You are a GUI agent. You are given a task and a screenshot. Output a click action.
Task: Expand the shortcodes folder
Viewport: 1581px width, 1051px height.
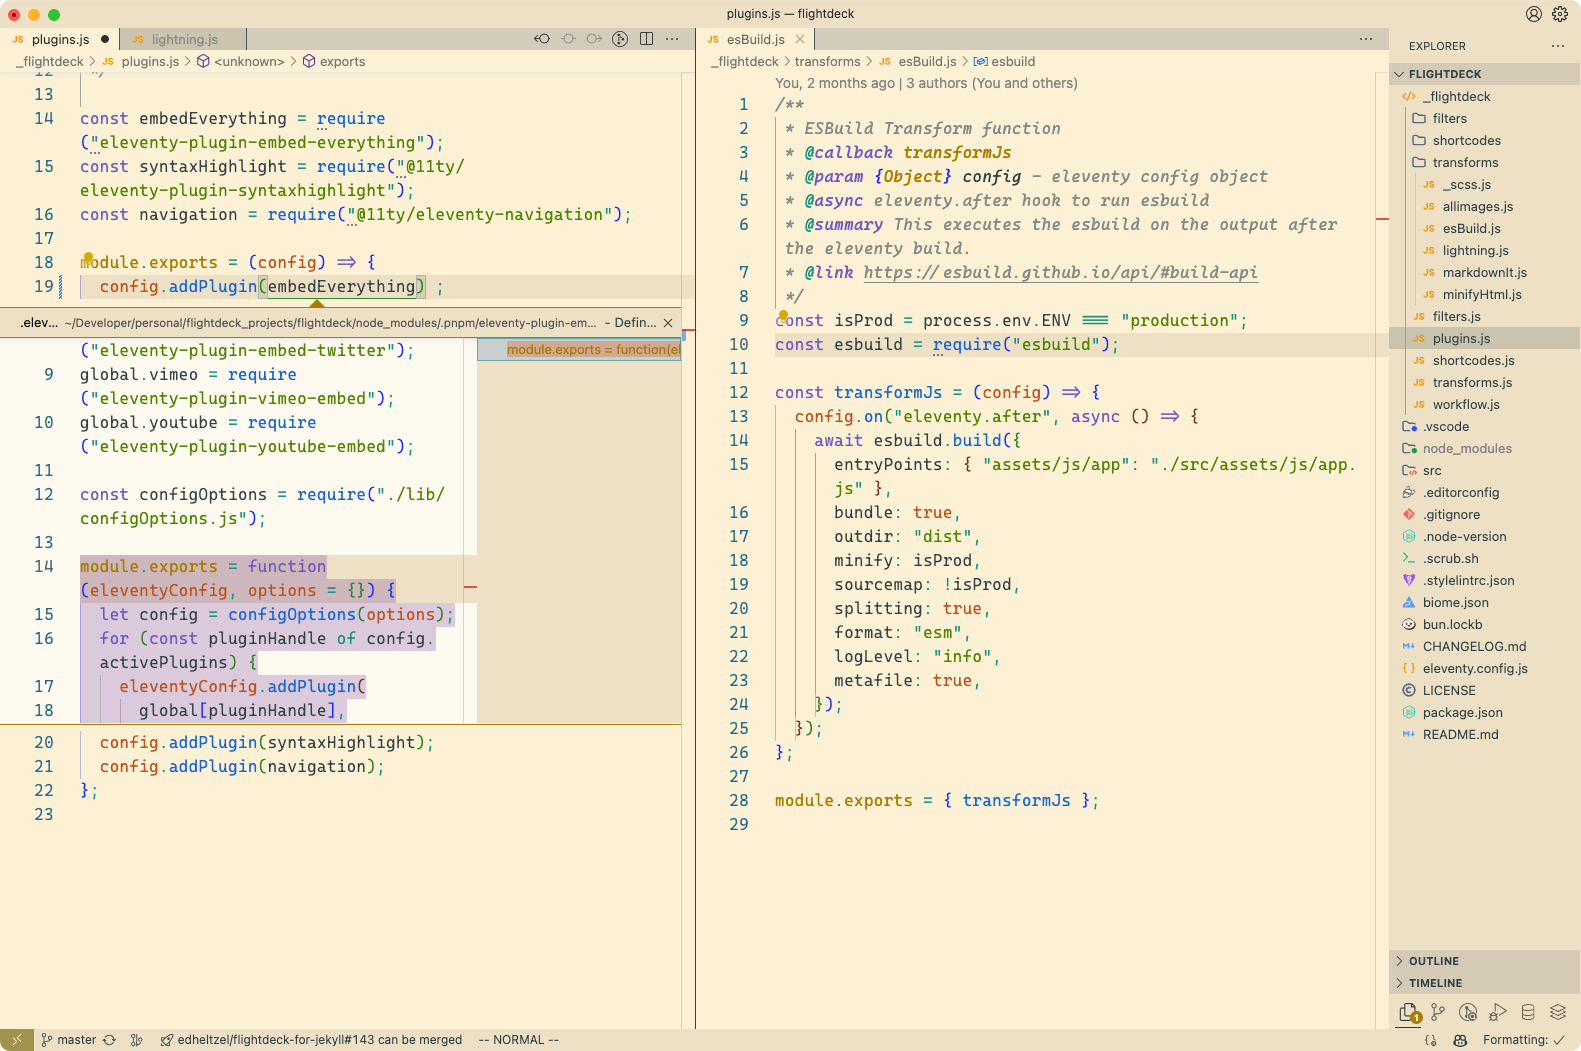pyautogui.click(x=1485, y=140)
